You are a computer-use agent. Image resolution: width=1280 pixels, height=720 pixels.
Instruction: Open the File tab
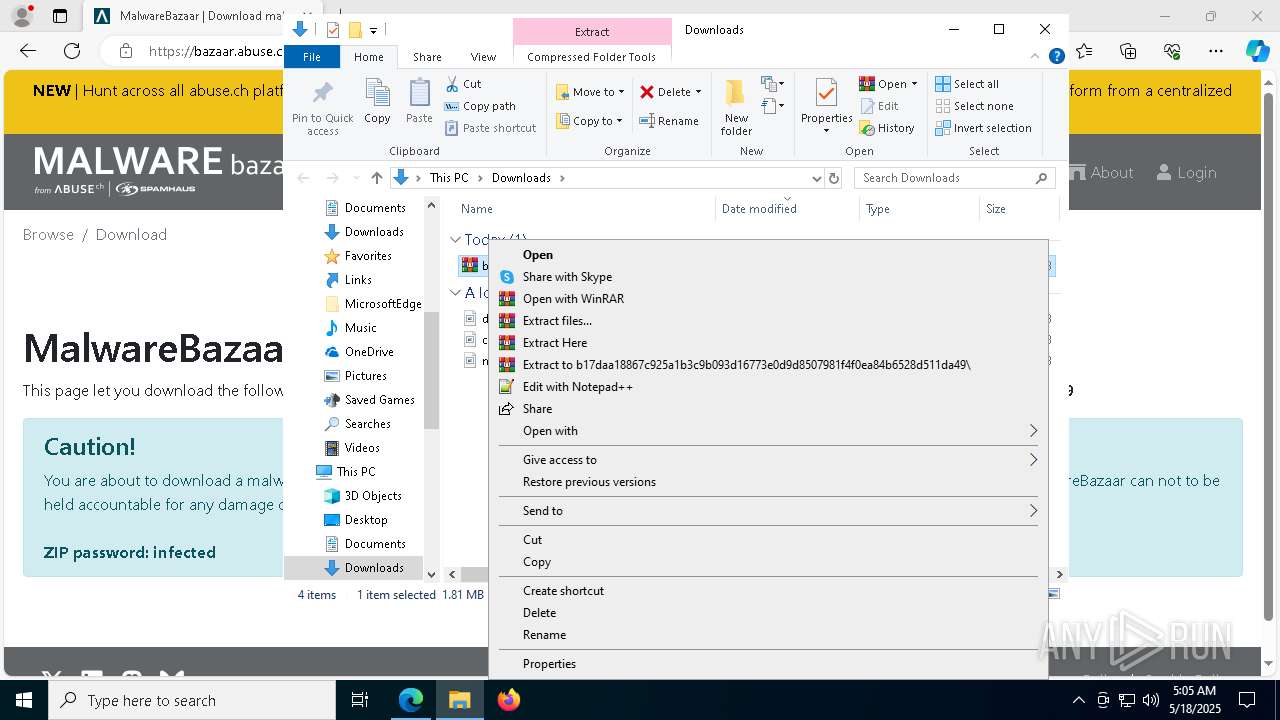[x=312, y=57]
